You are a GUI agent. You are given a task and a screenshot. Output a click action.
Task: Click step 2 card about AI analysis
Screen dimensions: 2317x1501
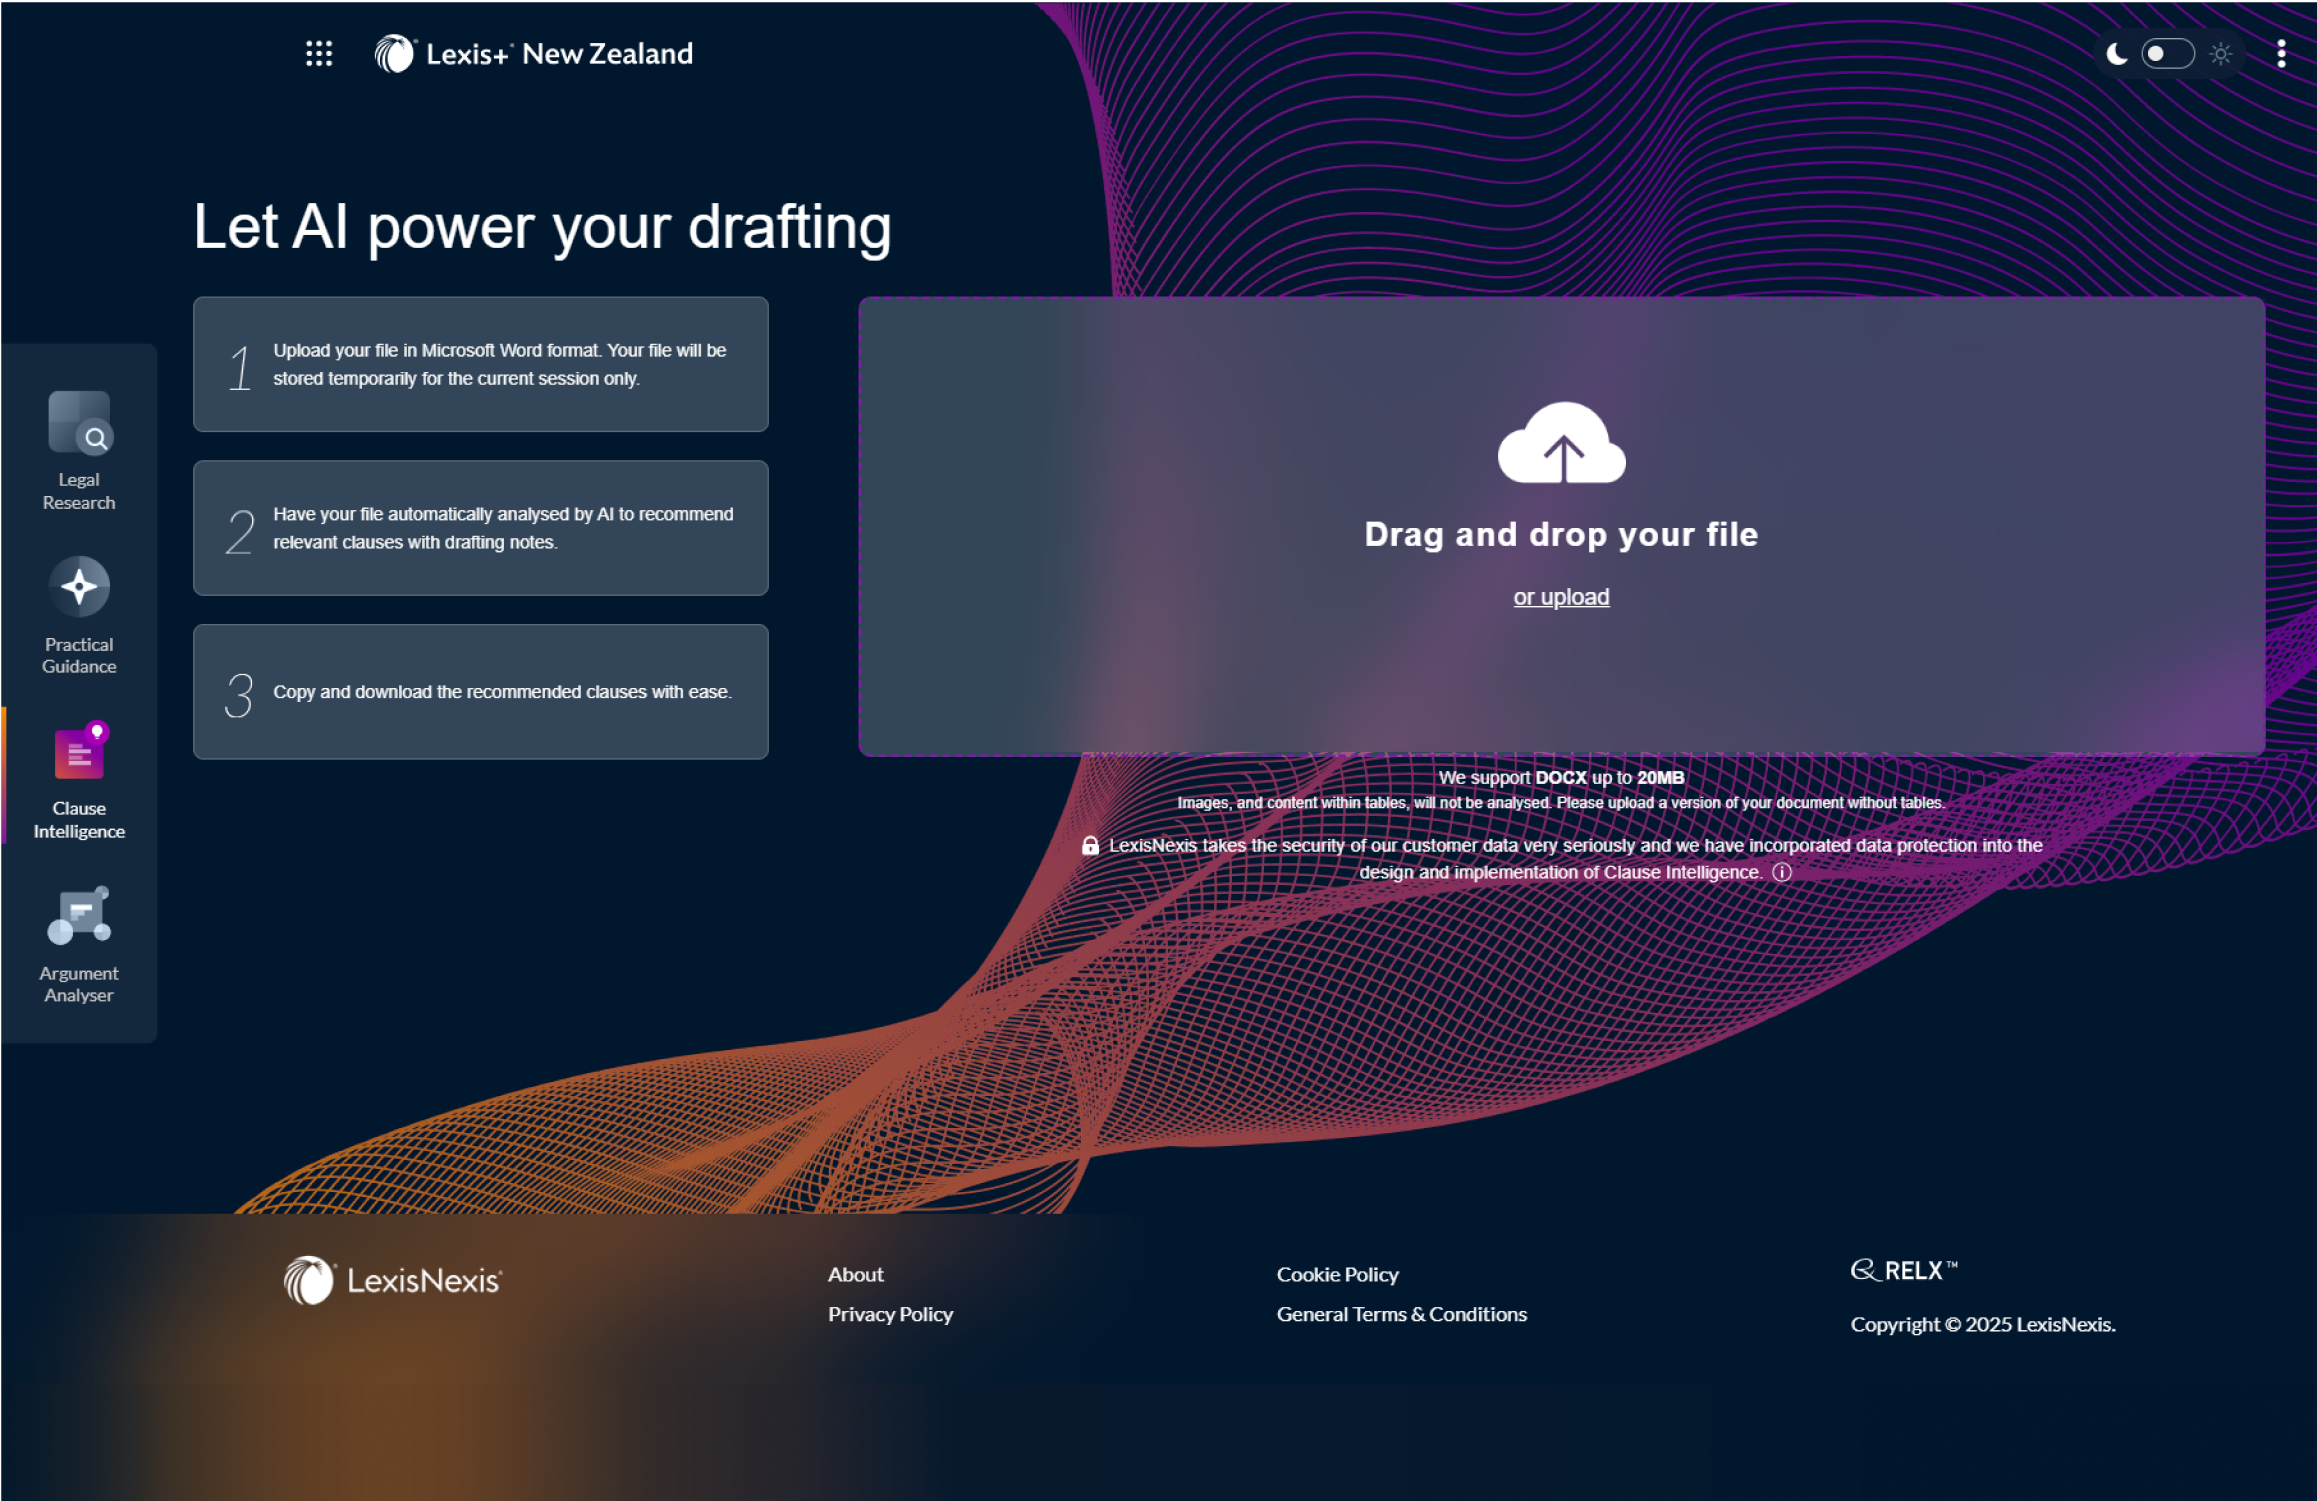pyautogui.click(x=481, y=528)
